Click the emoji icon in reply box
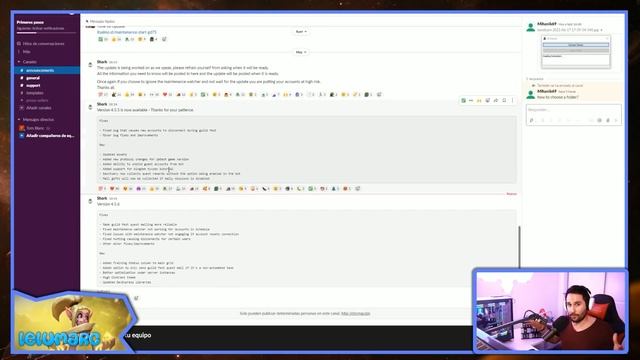640x360 pixels. pos(600,120)
